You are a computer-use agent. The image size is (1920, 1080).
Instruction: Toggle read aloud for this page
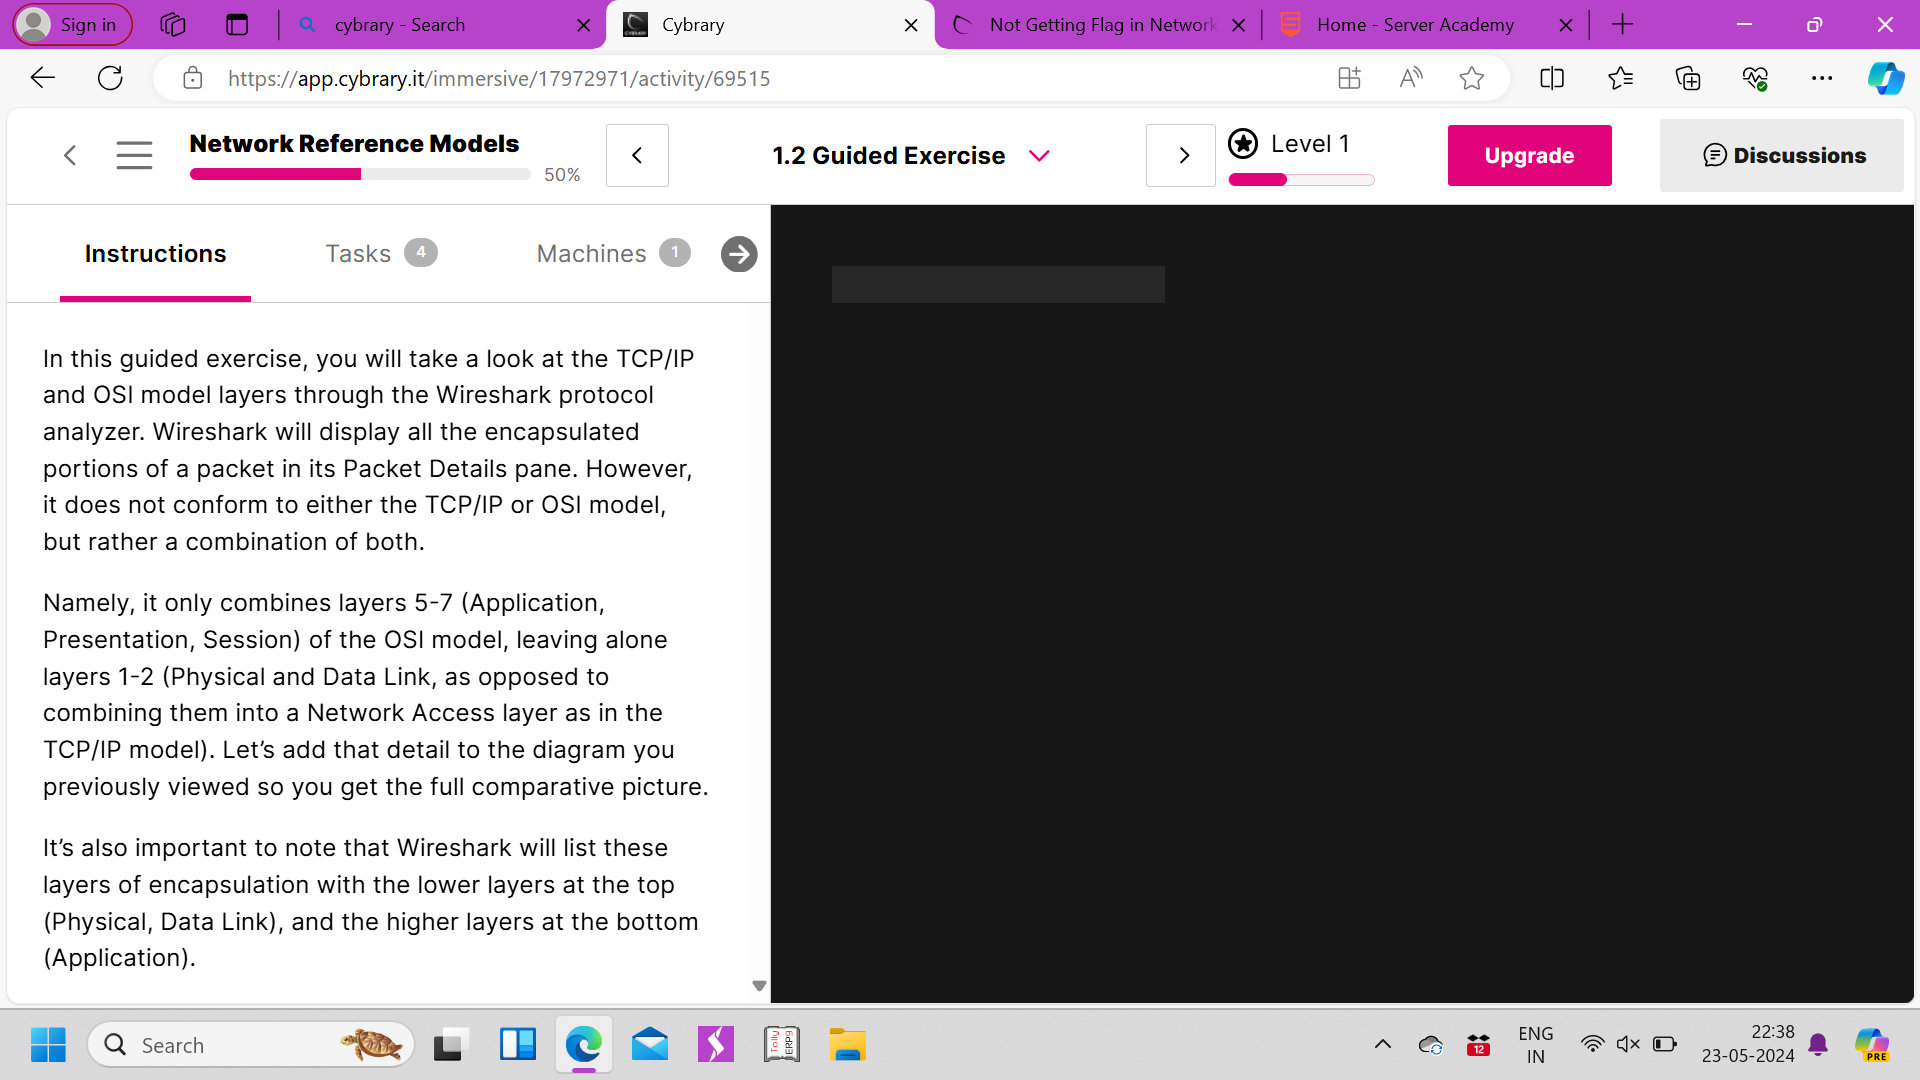[1410, 78]
